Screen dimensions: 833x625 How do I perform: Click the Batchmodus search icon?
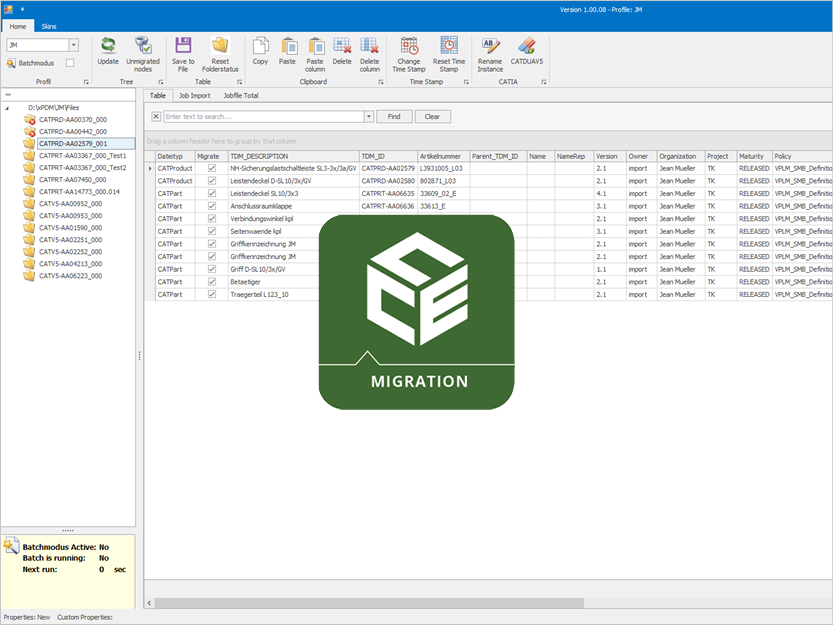[x=11, y=63]
